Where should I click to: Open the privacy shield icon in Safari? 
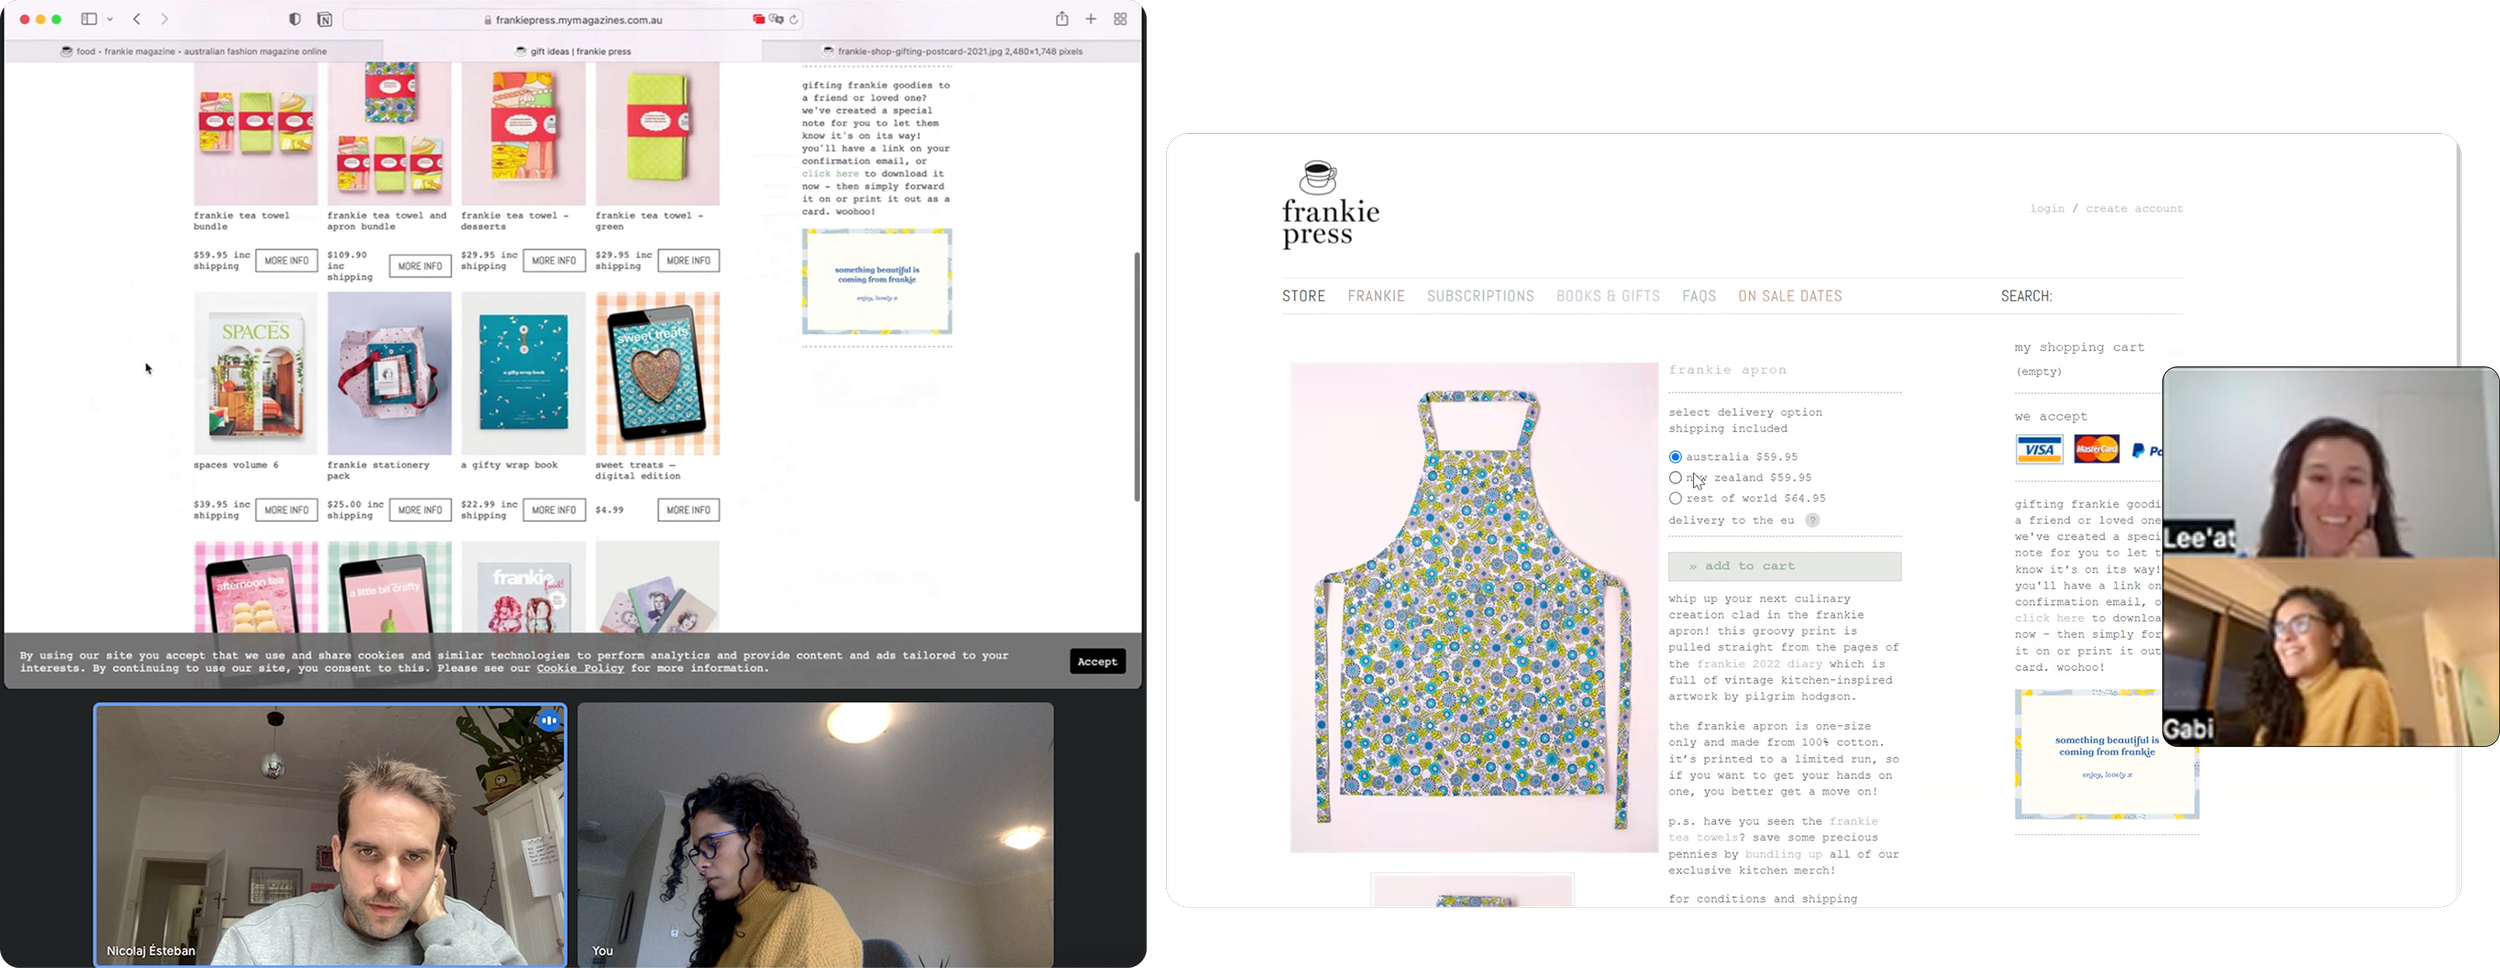tap(295, 19)
